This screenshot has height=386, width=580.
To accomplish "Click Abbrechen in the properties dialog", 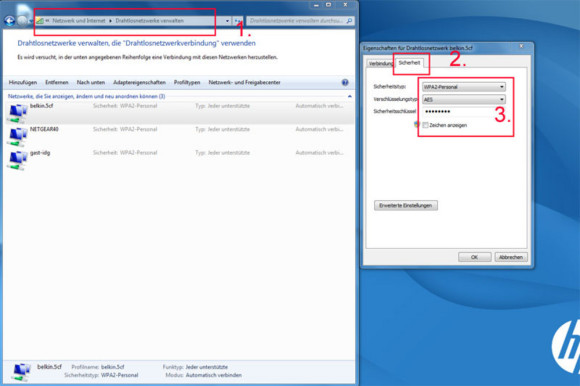I will (511, 257).
